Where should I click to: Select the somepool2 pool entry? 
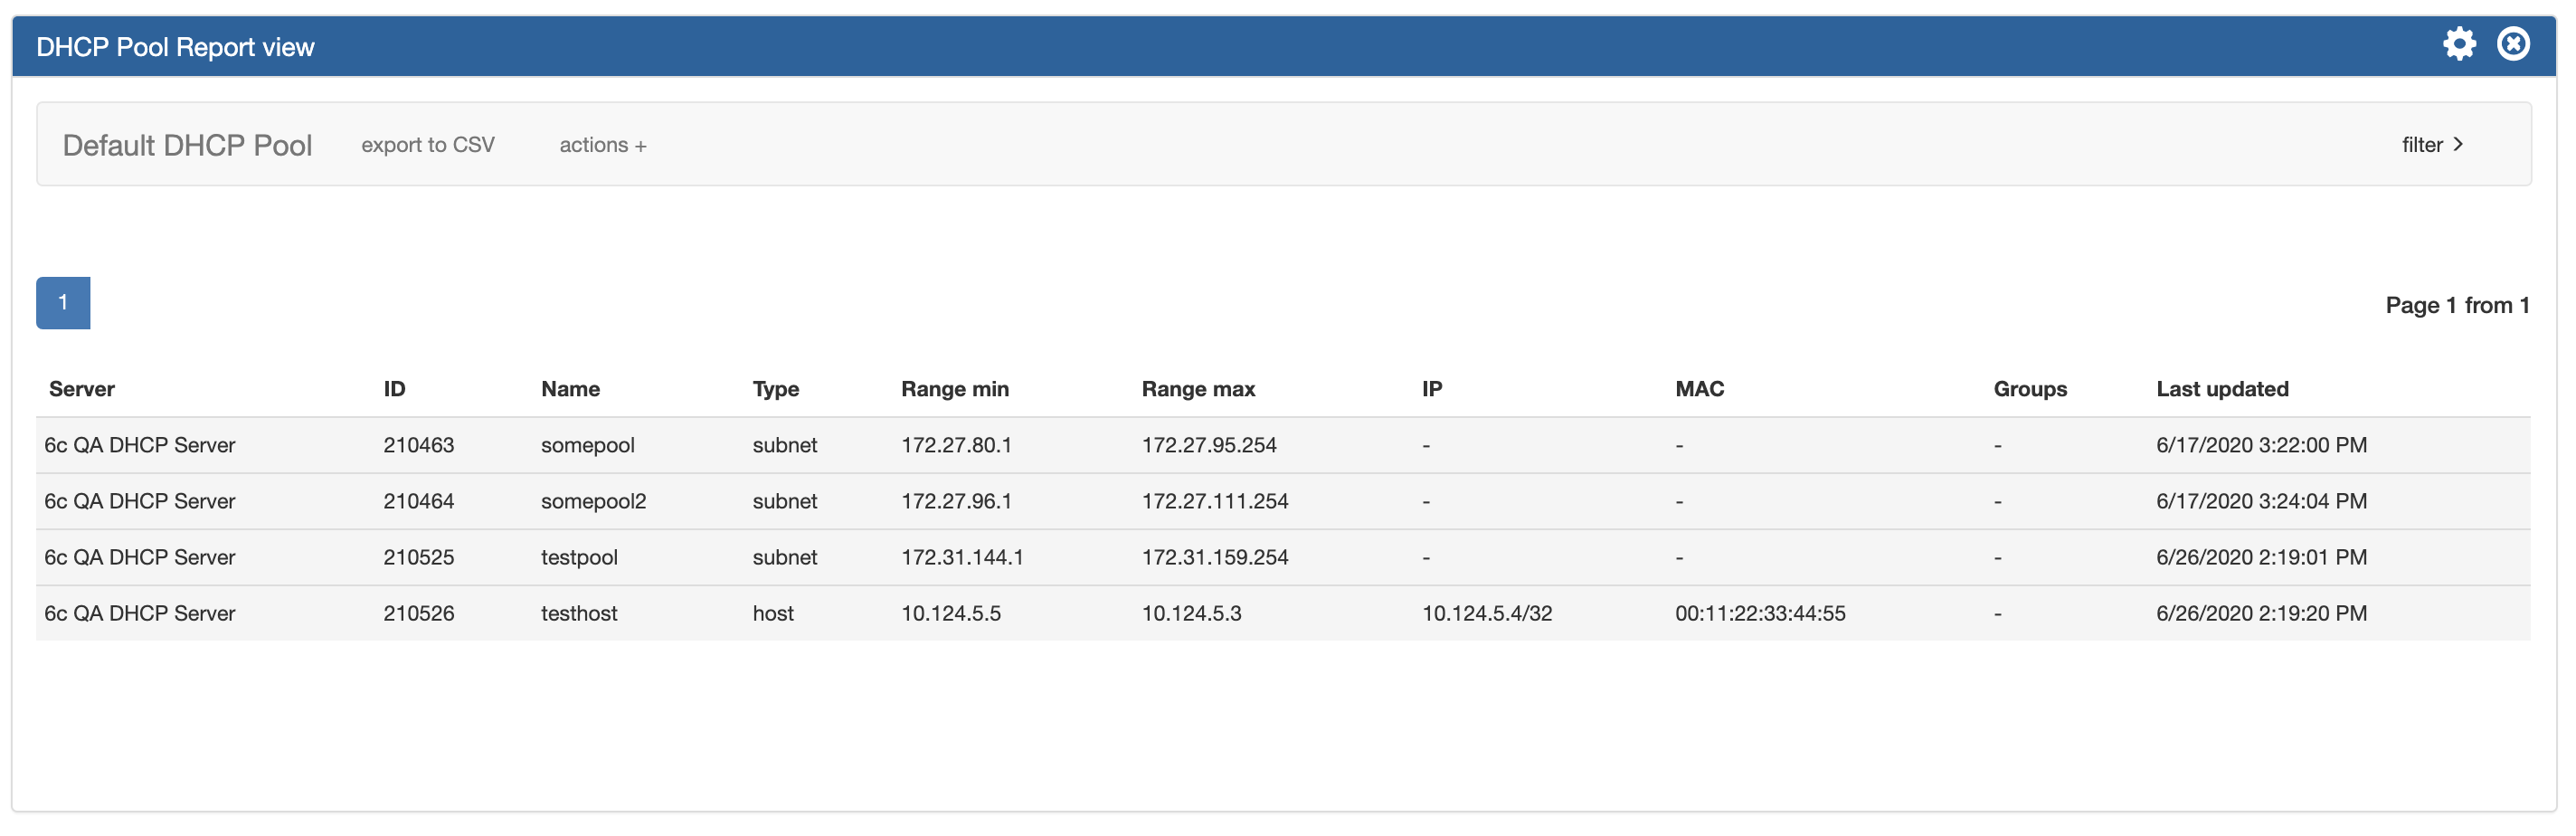593,501
